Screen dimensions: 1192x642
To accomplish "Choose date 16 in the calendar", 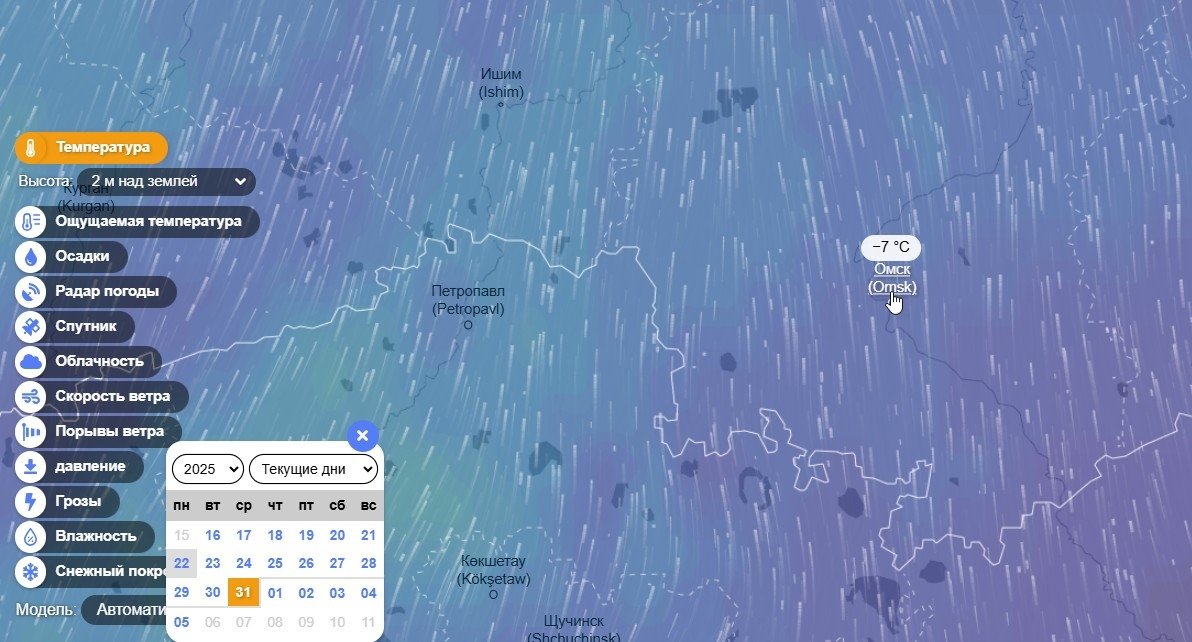I will coord(212,535).
